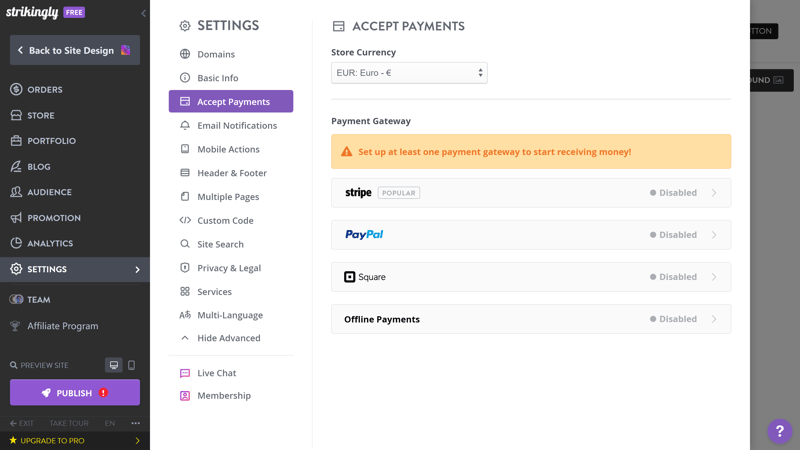This screenshot has width=800, height=450.
Task: Open the three-dots more options menu
Action: (135, 423)
